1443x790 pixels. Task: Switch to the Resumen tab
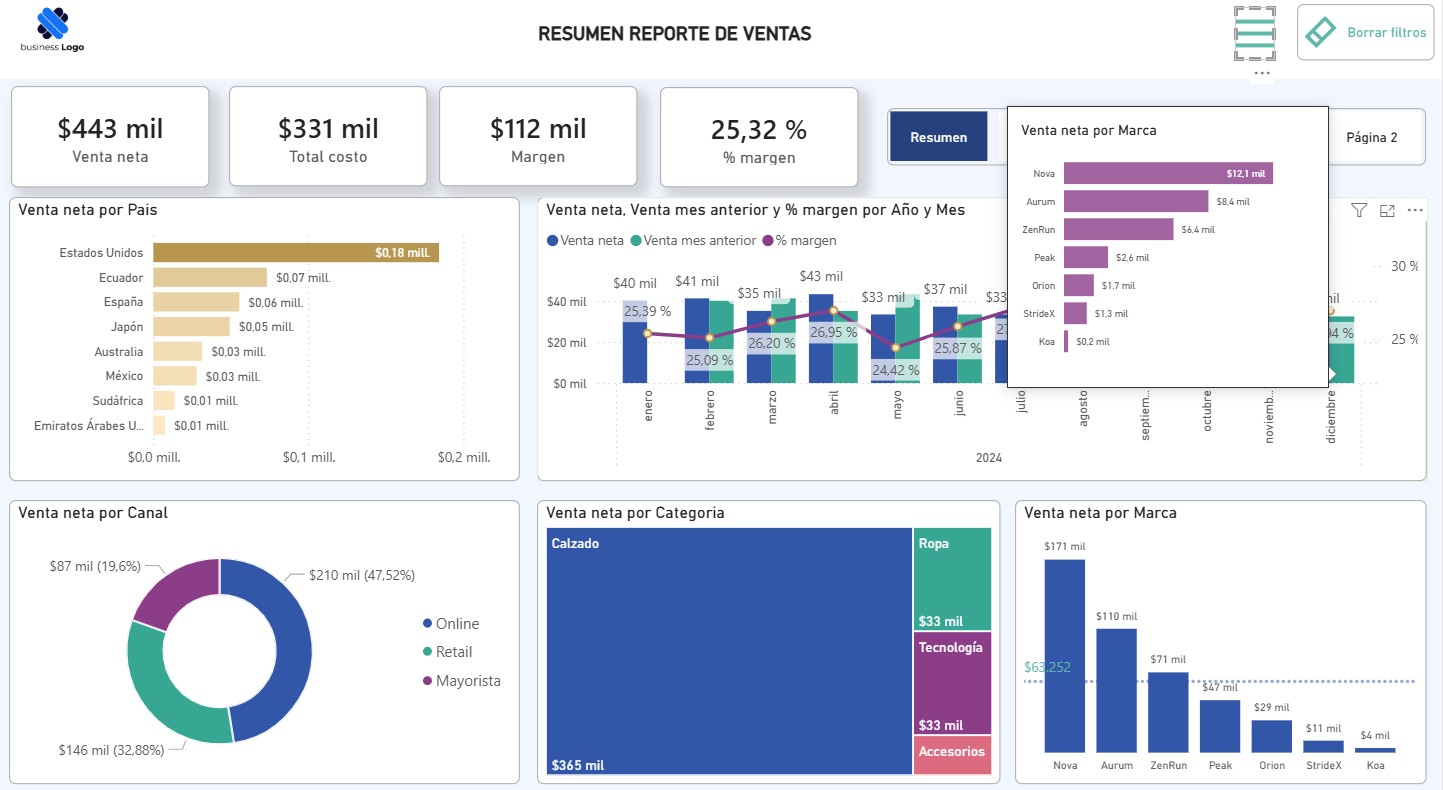coord(940,137)
